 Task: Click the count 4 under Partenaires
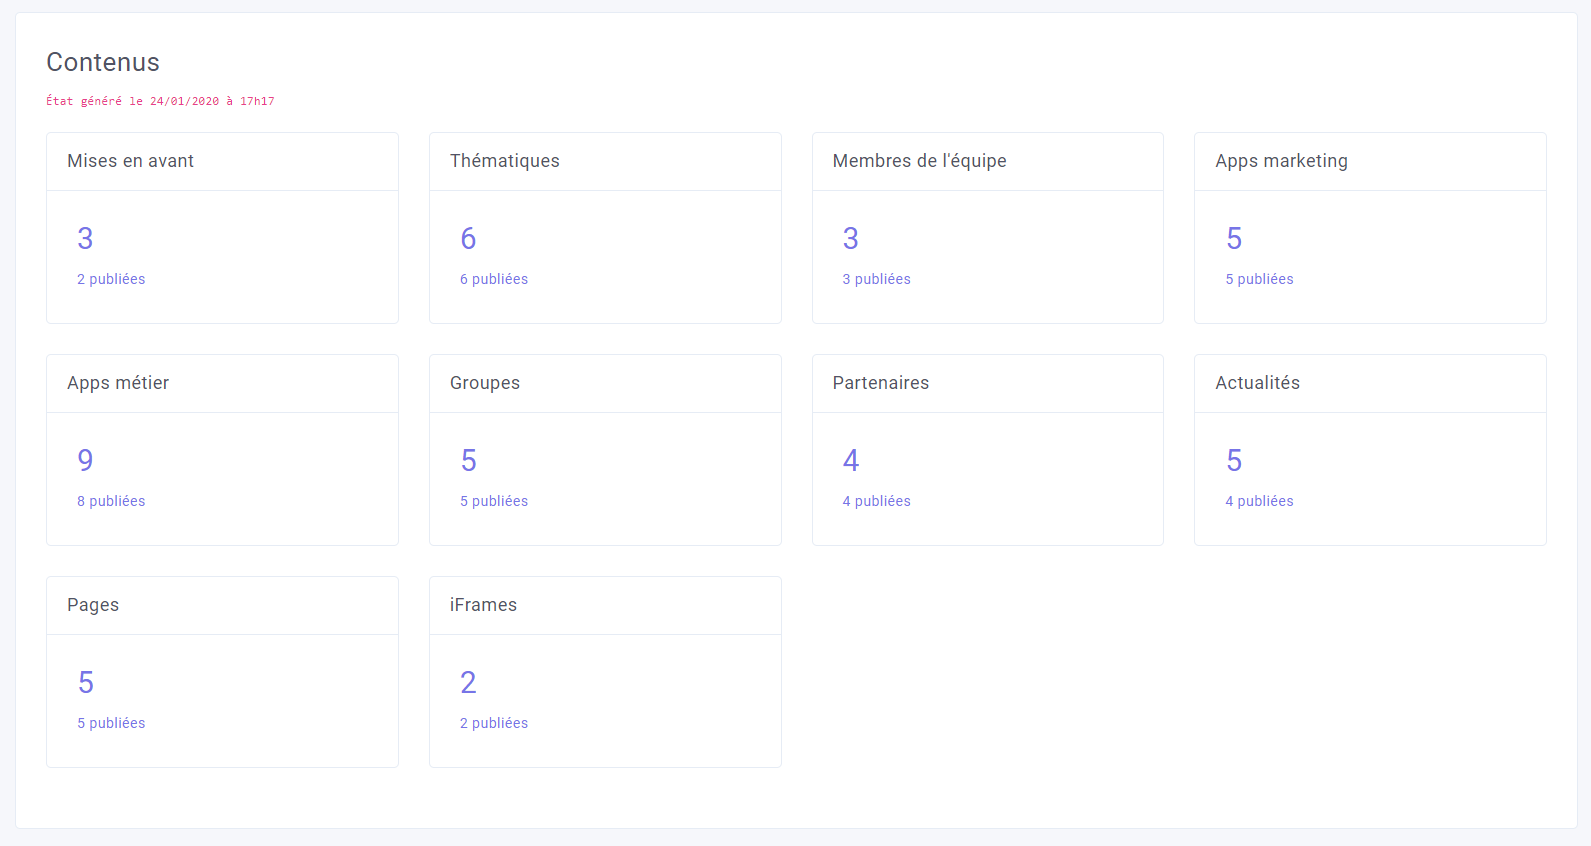point(851,460)
